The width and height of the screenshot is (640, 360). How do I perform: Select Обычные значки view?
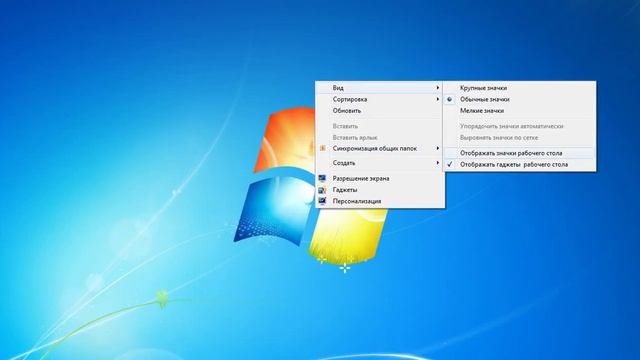click(x=520, y=99)
